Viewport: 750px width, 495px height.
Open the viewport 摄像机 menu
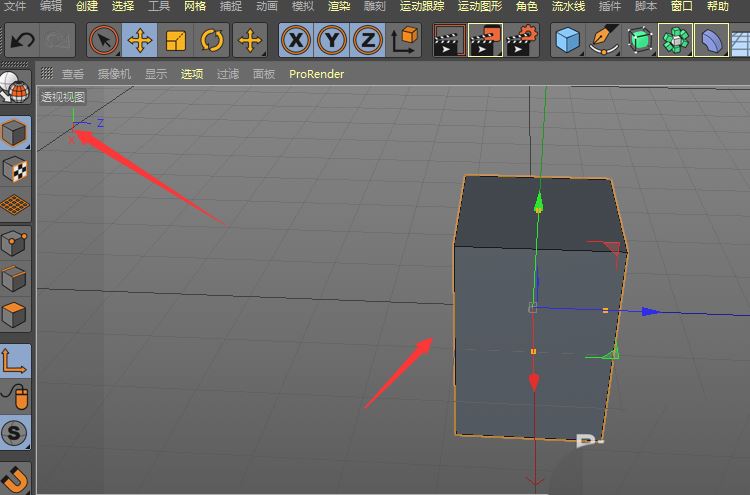click(x=114, y=74)
